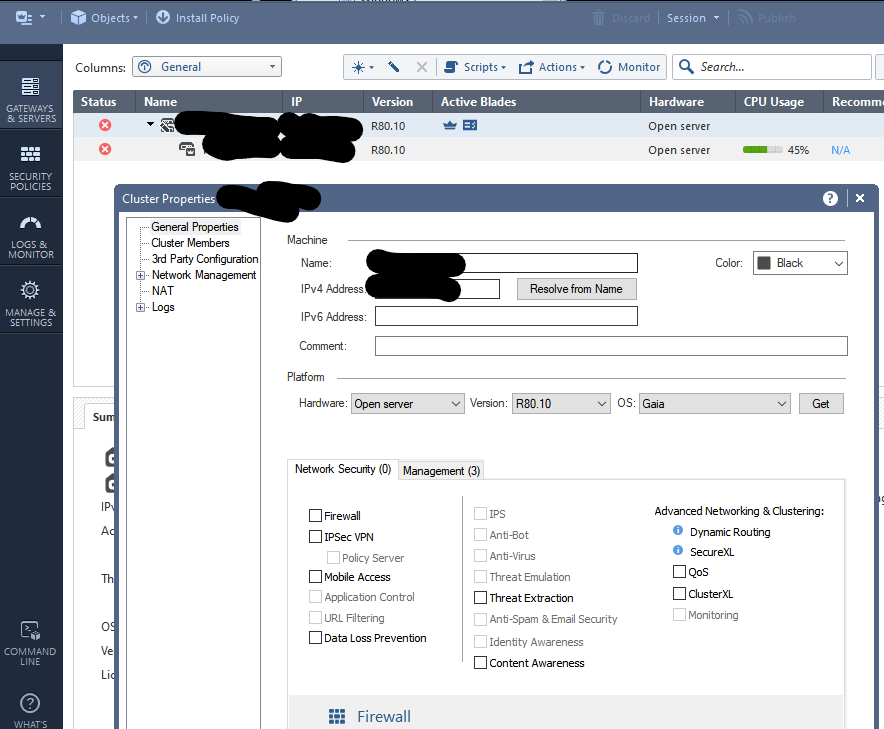Viewport: 884px width, 729px height.
Task: Click the IPv6 Address input field
Action: tap(506, 316)
